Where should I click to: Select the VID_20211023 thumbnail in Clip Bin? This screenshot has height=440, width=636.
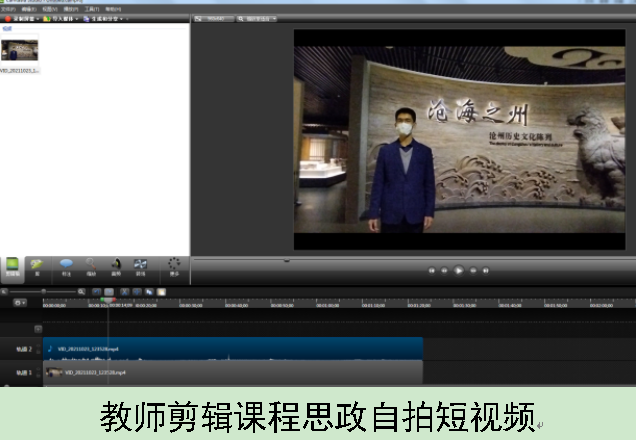point(20,51)
